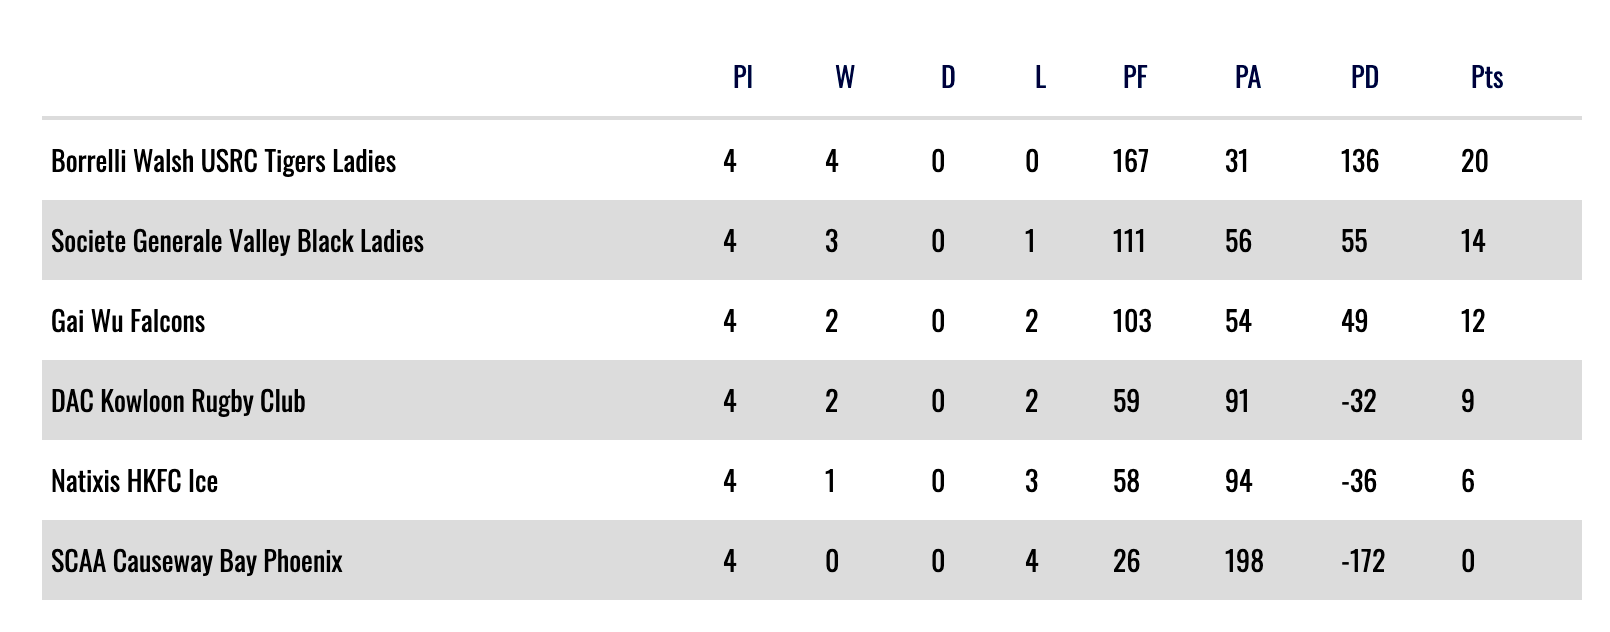
Task: Select Natixis HKFC Ice team name
Action: point(134,481)
